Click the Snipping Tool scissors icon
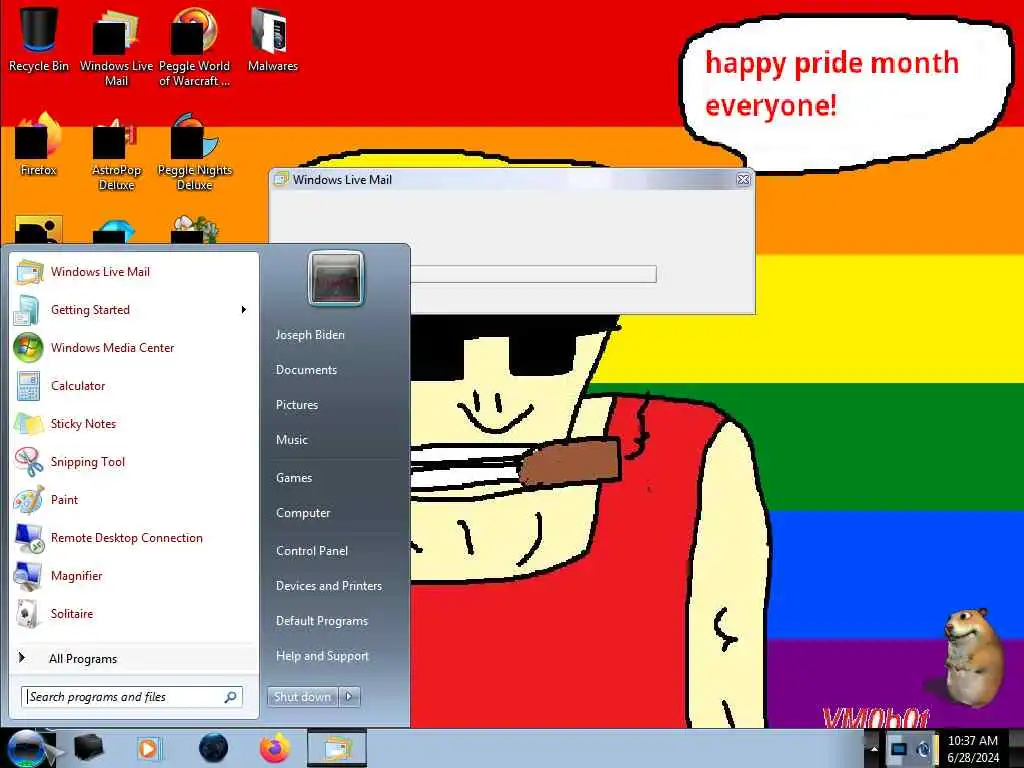Viewport: 1024px width, 768px height. pos(29,462)
